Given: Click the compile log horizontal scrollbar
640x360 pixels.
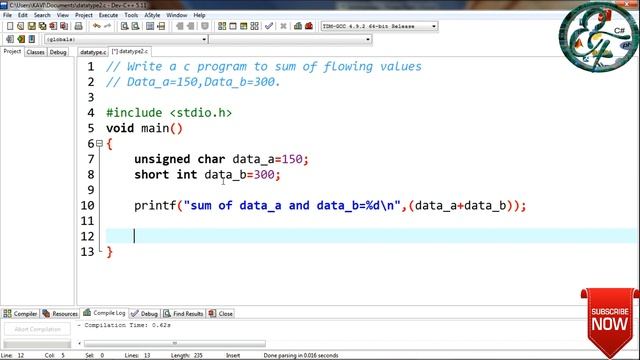Looking at the screenshot, I should (175, 343).
